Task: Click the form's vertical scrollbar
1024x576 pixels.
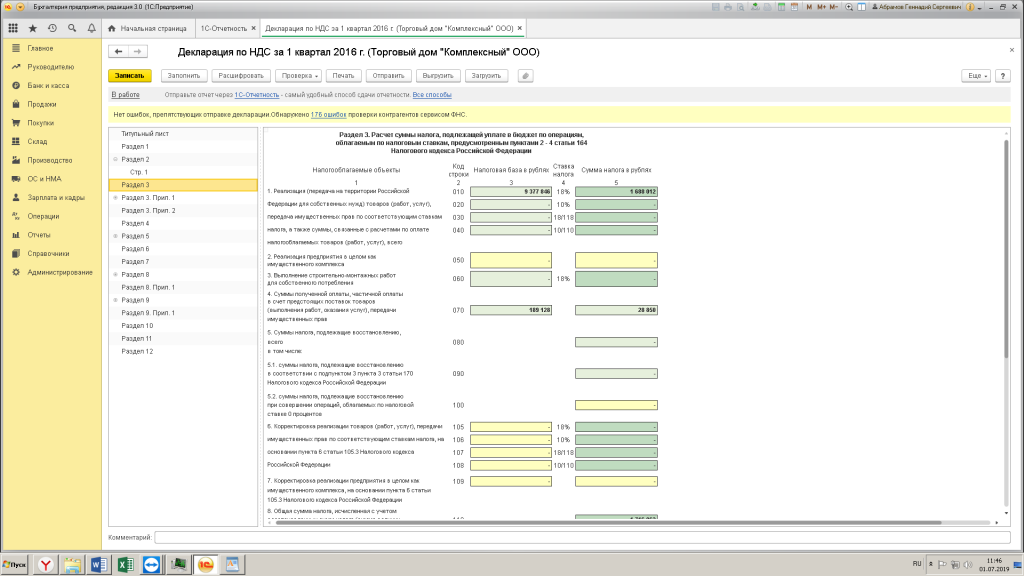Action: point(1006,248)
